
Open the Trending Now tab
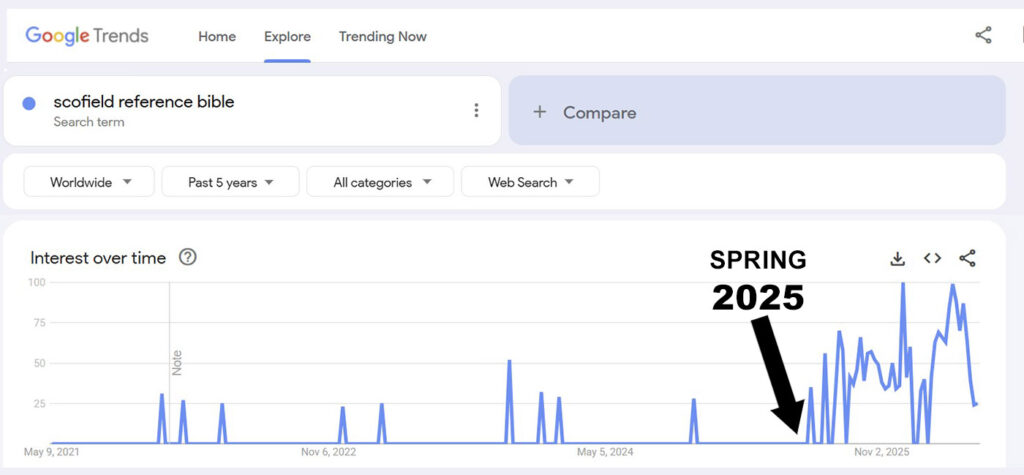click(383, 37)
